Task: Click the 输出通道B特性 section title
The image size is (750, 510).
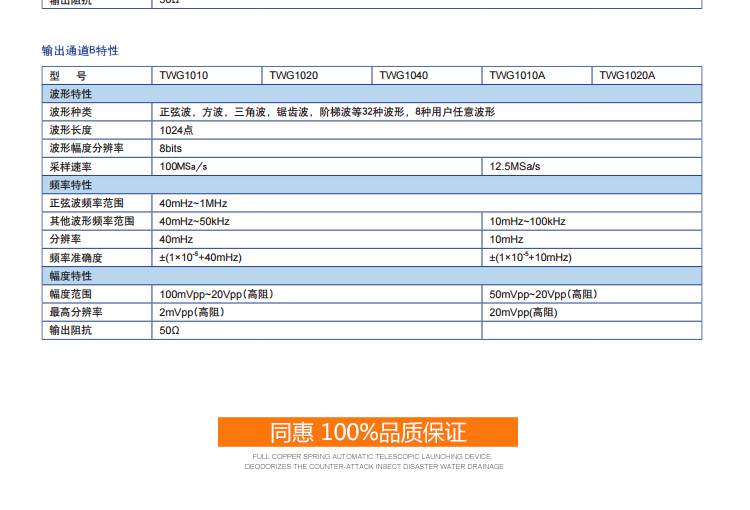Action: (x=80, y=50)
